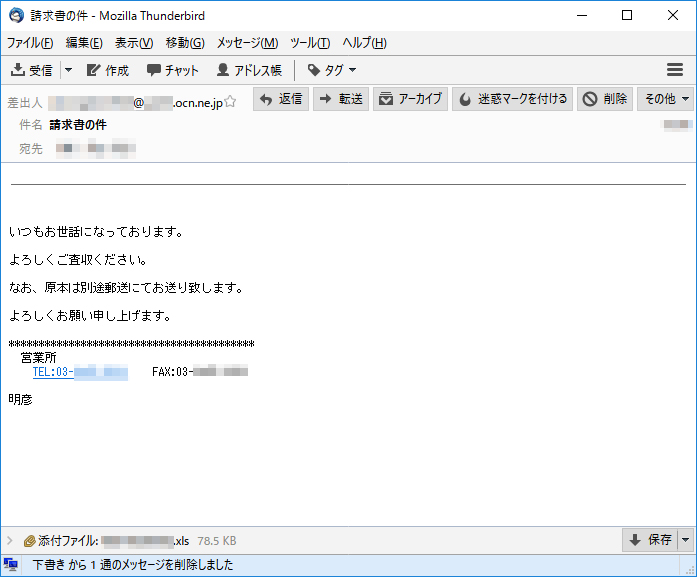Click the signature name 明彦
Viewport: 697px width, 577px height.
20,400
